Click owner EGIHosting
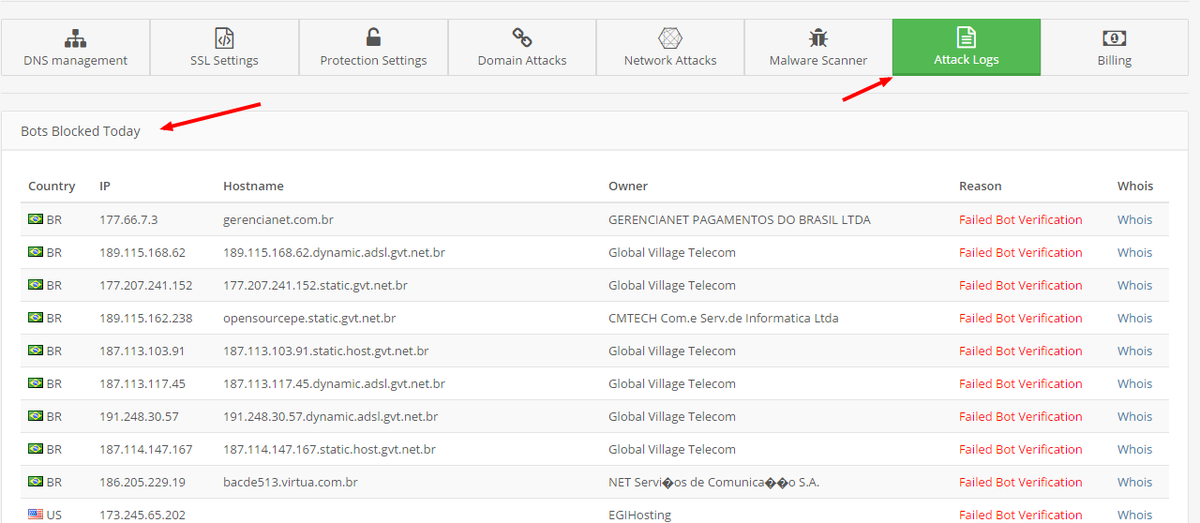Viewport: 1200px width, 523px height. click(x=640, y=515)
